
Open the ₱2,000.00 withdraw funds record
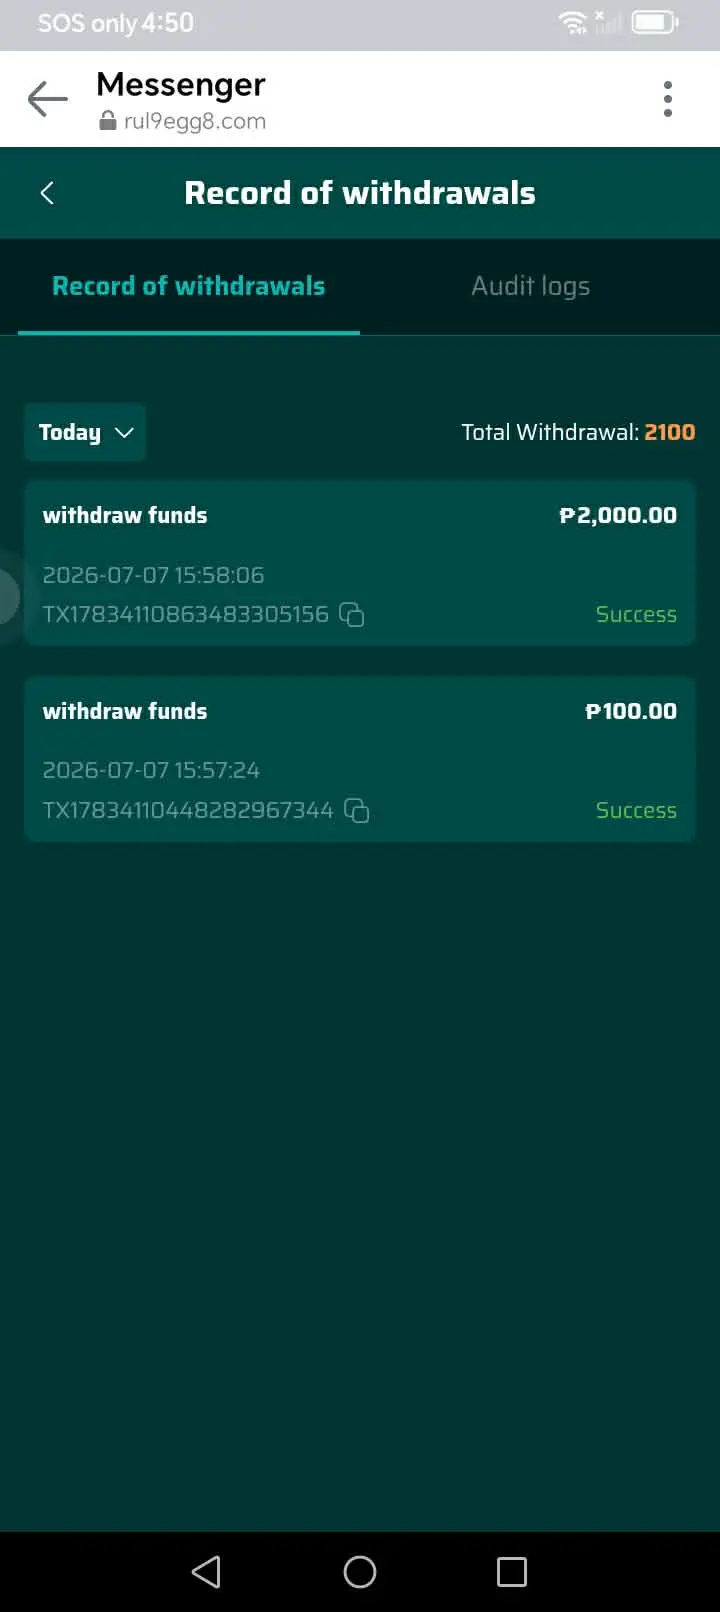360,563
